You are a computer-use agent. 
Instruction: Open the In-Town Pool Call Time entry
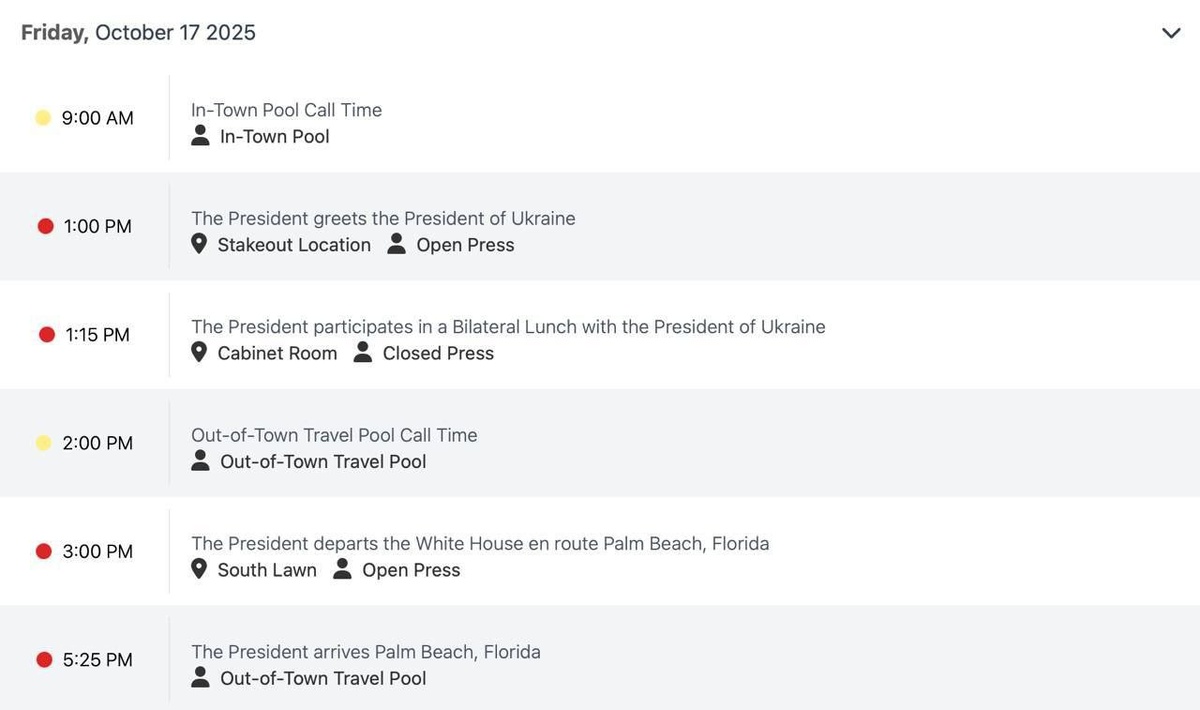tap(286, 110)
